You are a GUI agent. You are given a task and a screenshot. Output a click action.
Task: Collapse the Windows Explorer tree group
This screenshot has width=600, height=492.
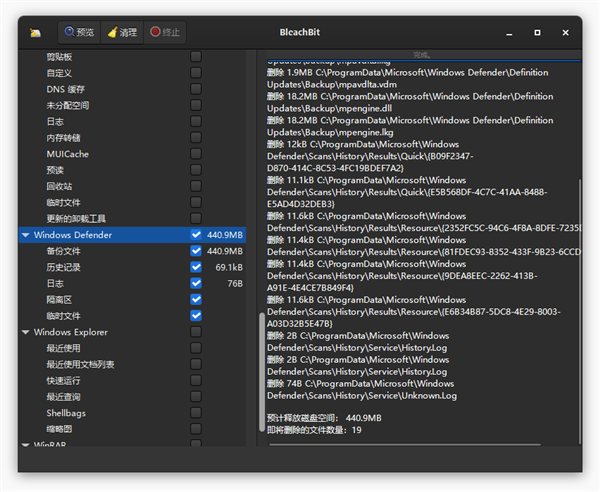(x=26, y=332)
